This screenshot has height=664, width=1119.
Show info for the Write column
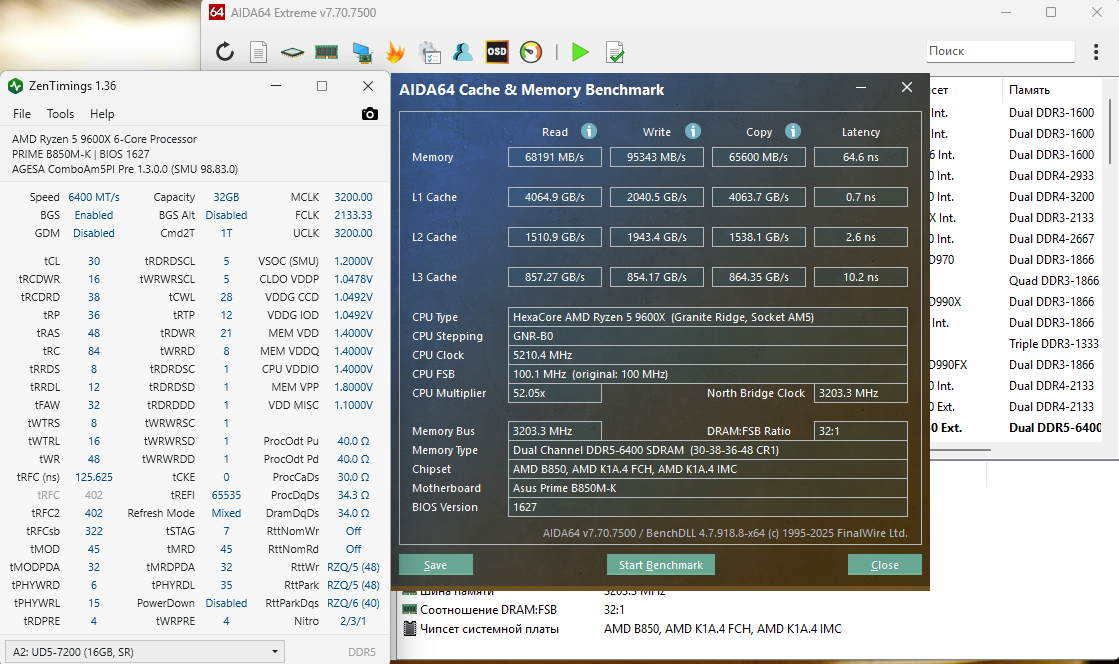[x=693, y=131]
